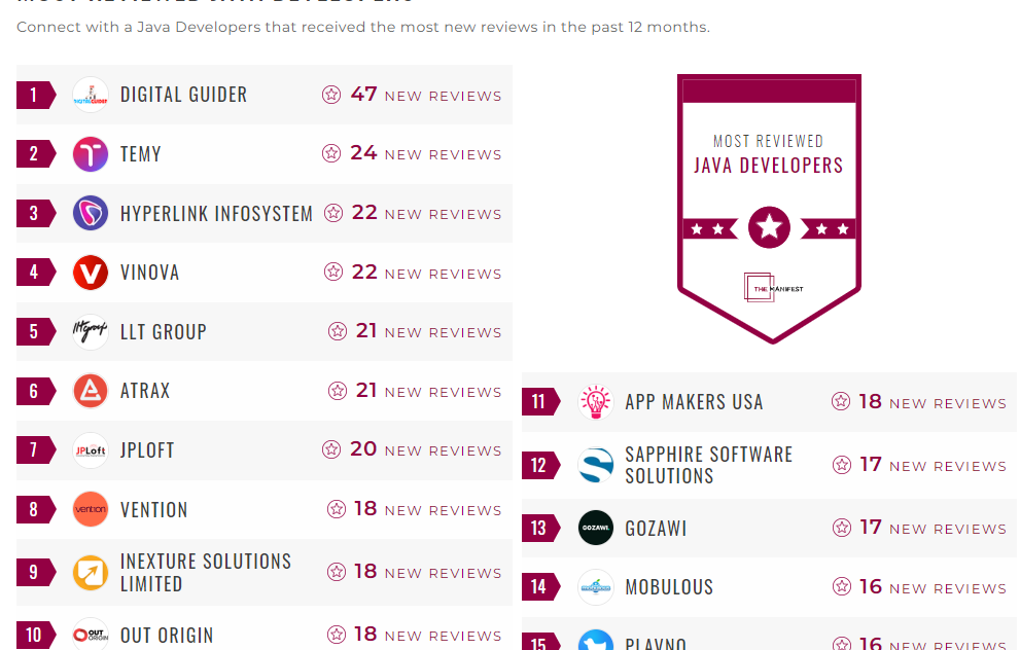The width and height of the screenshot is (1020, 650).
Task: Click the black Gozawi logo
Action: [596, 528]
